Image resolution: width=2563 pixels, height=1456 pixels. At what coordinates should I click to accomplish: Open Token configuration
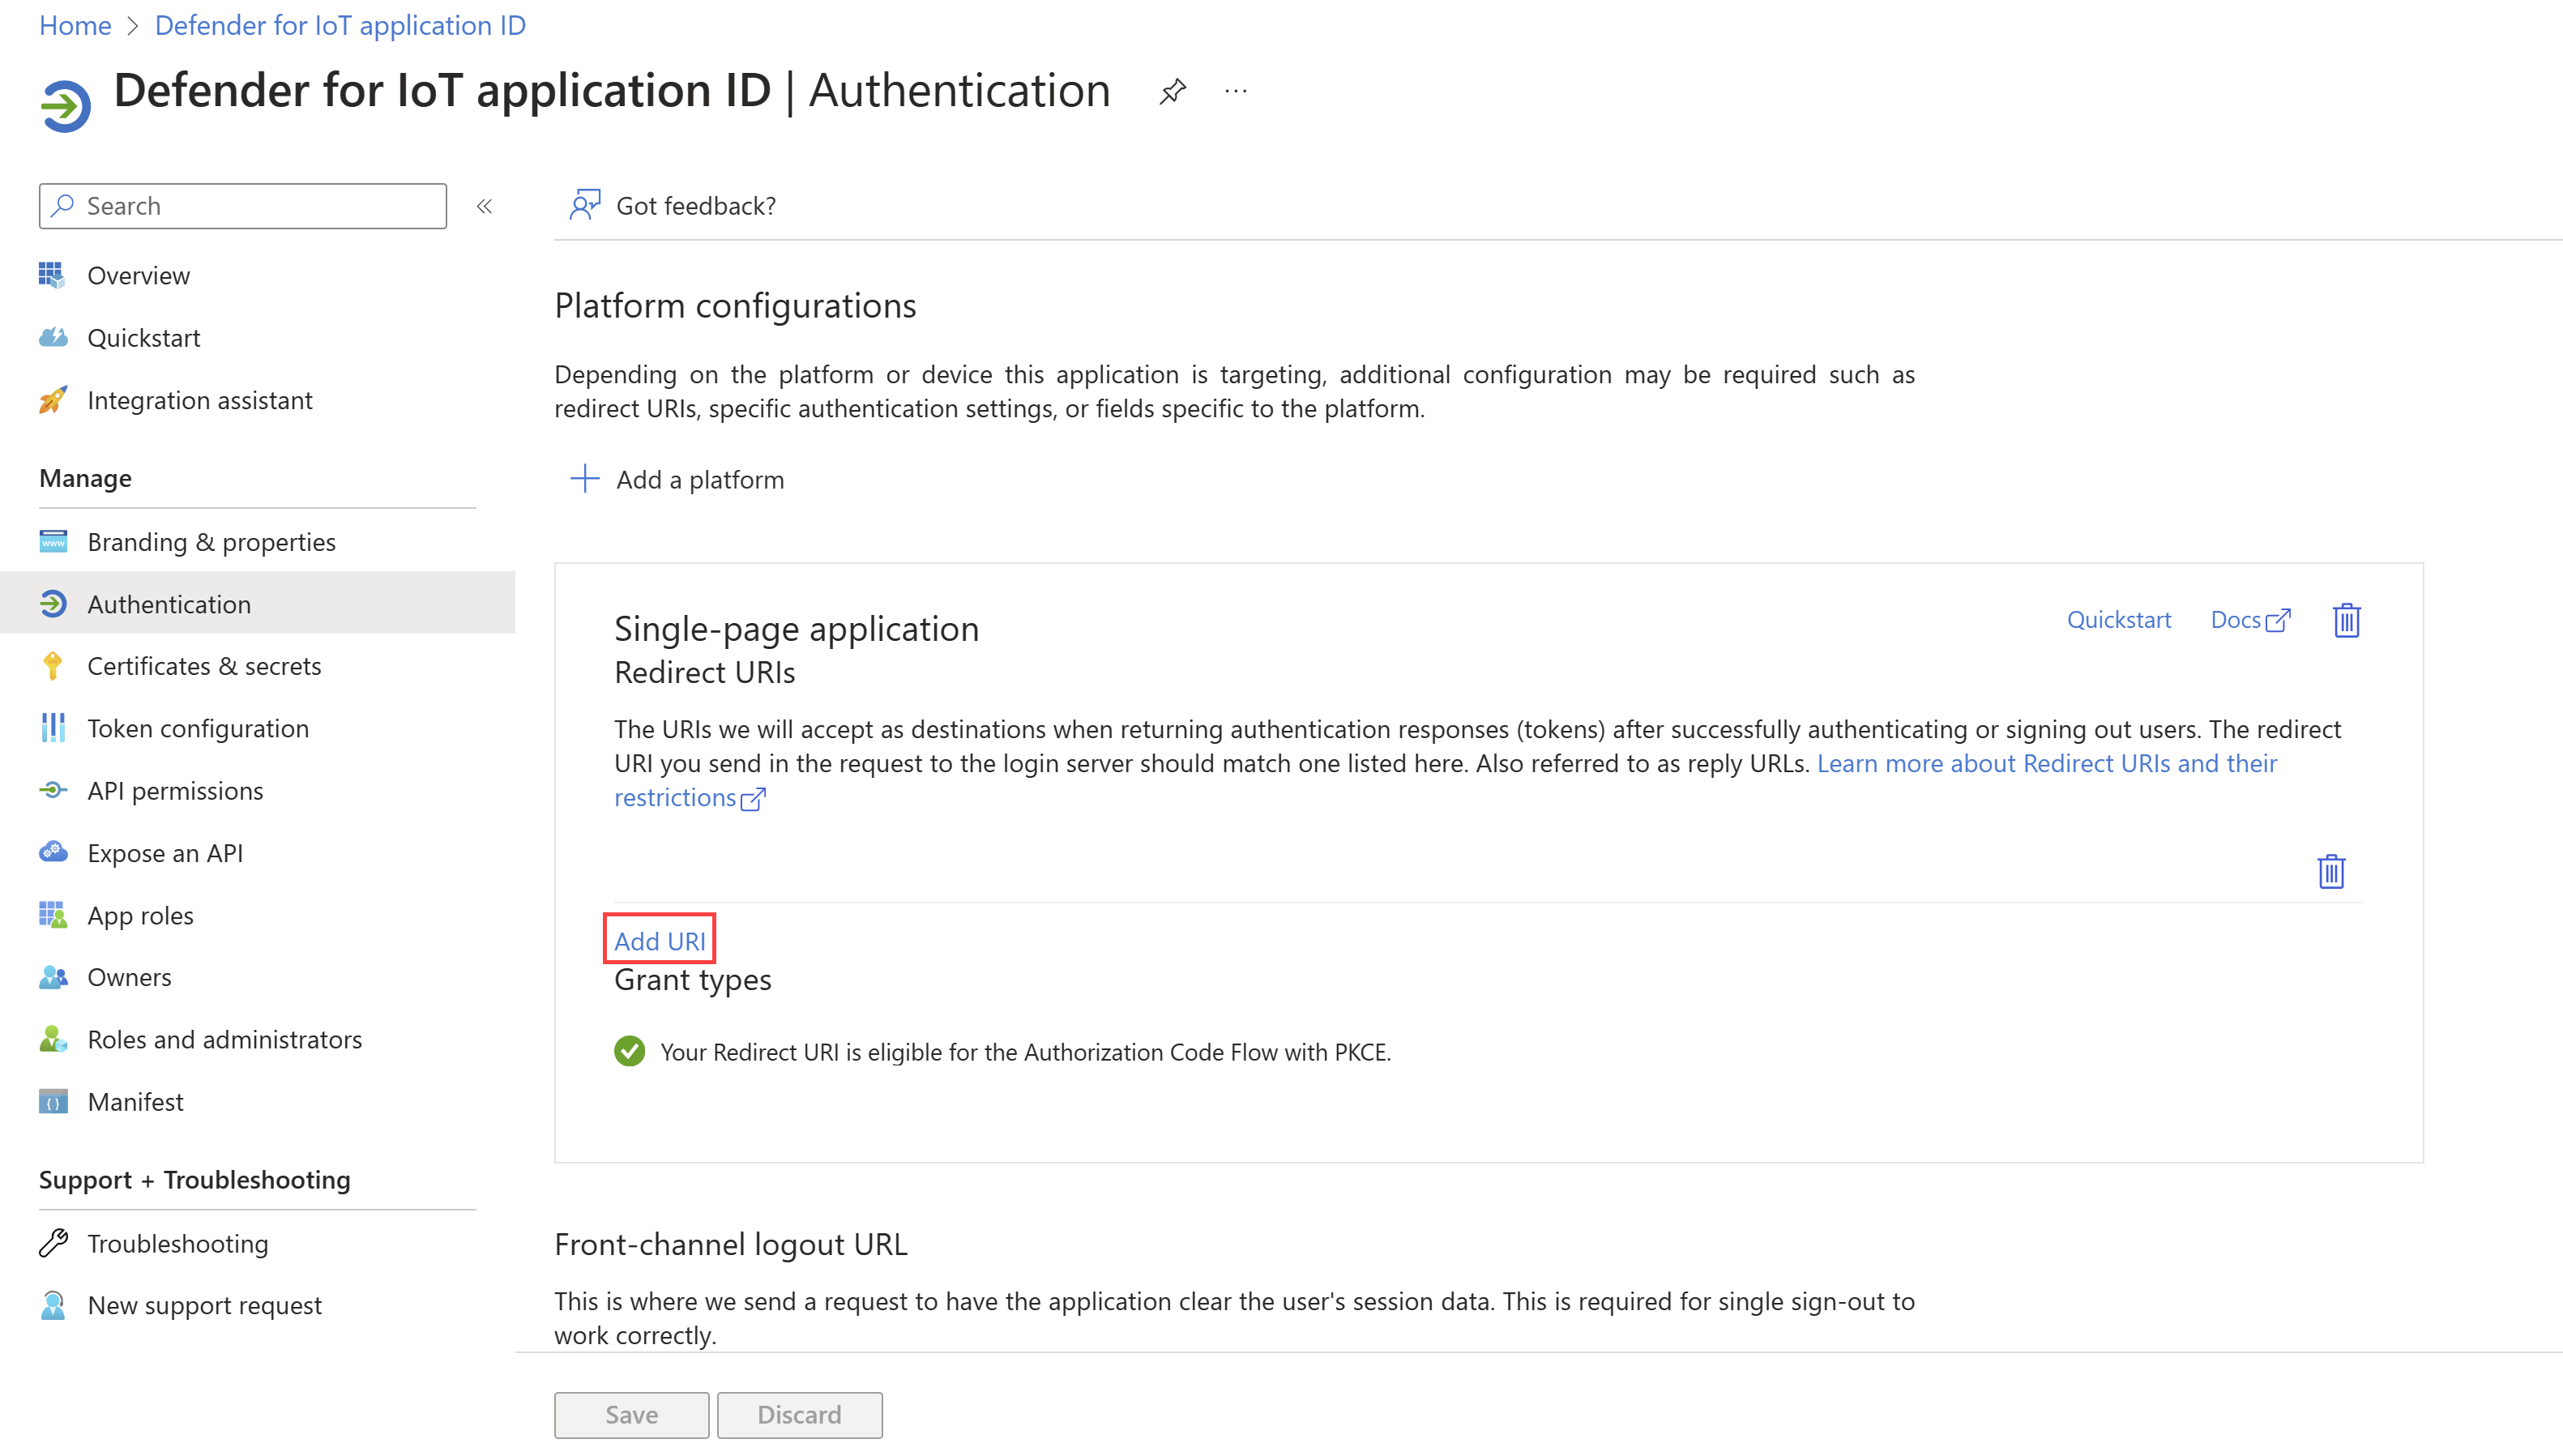(x=198, y=728)
